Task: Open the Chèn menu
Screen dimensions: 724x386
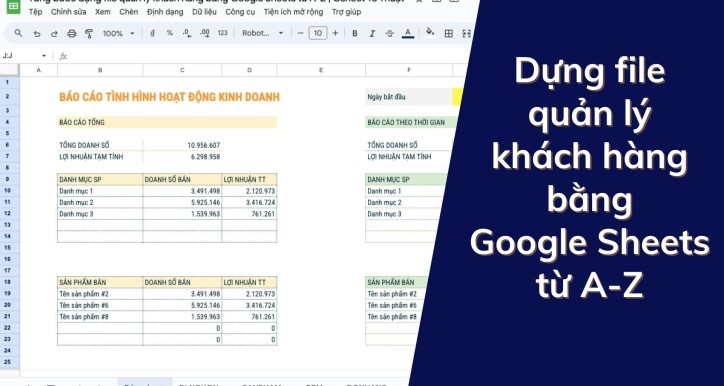Action: [x=128, y=12]
